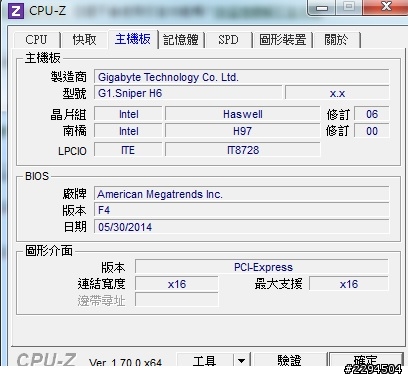The height and width of the screenshot is (377, 408).
Task: Click the LPCIO chip IT8728
Action: 243,150
